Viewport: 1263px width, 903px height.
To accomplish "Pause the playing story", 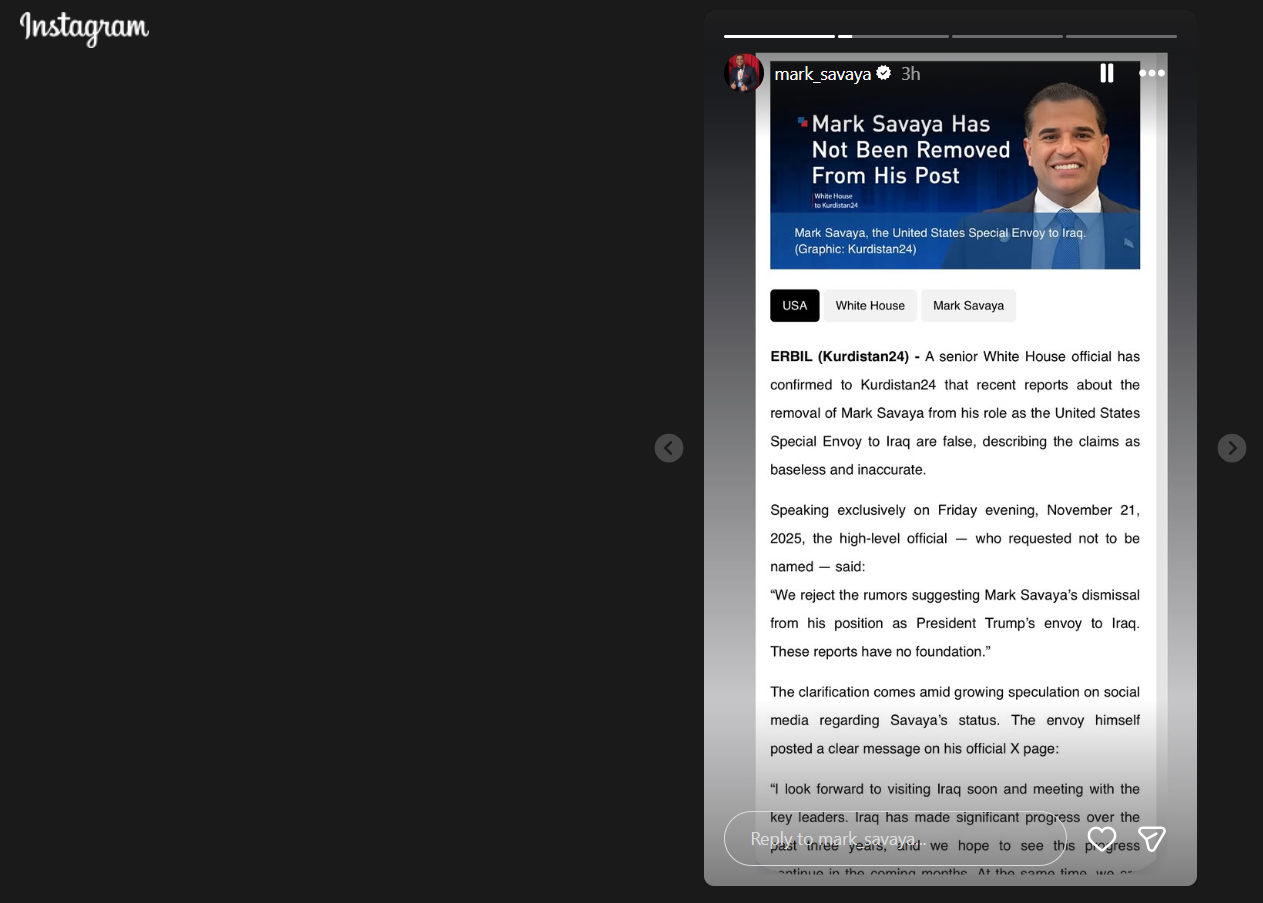I will click(1106, 73).
